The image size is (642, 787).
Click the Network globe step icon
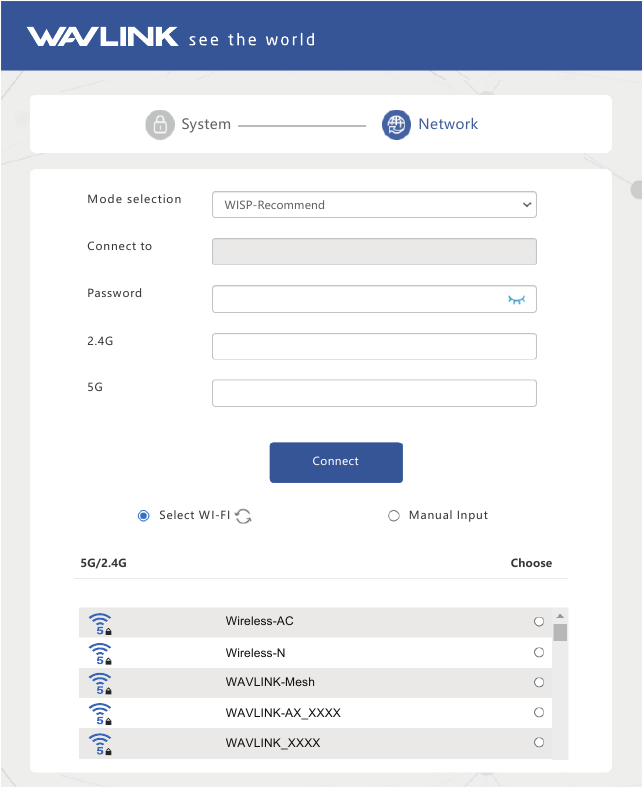pyautogui.click(x=396, y=125)
